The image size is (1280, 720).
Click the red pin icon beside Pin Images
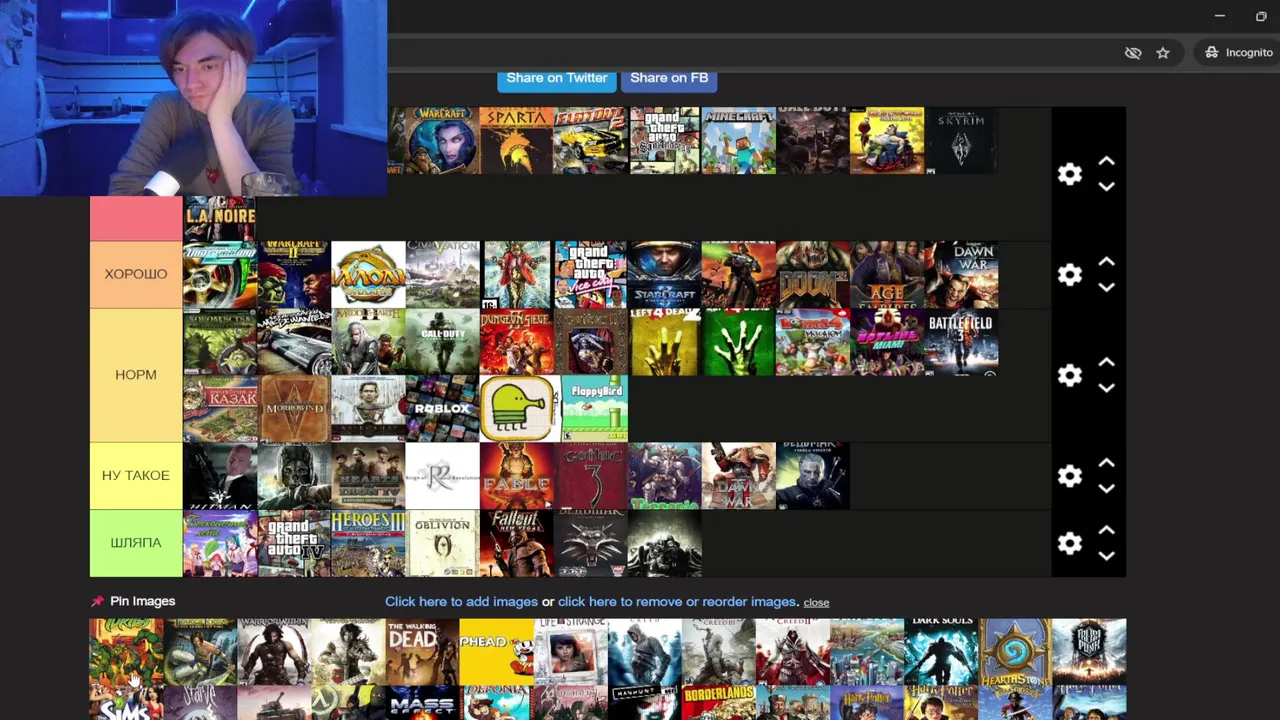coord(97,601)
